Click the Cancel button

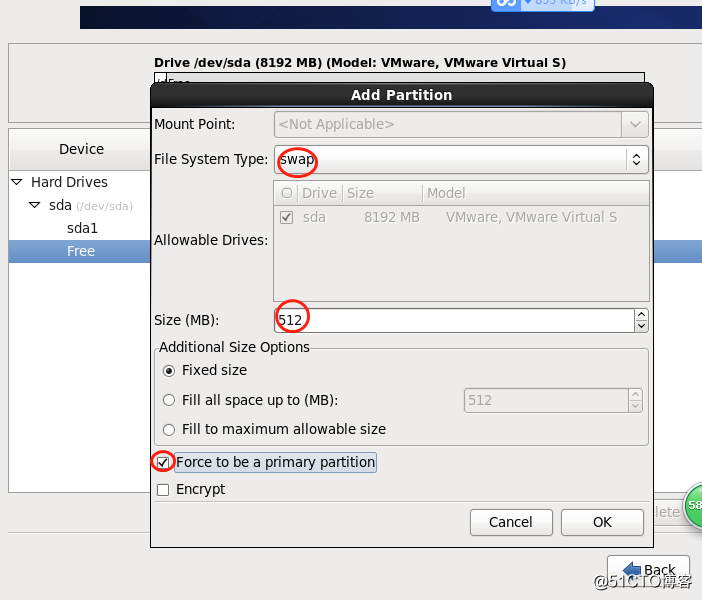click(x=511, y=522)
